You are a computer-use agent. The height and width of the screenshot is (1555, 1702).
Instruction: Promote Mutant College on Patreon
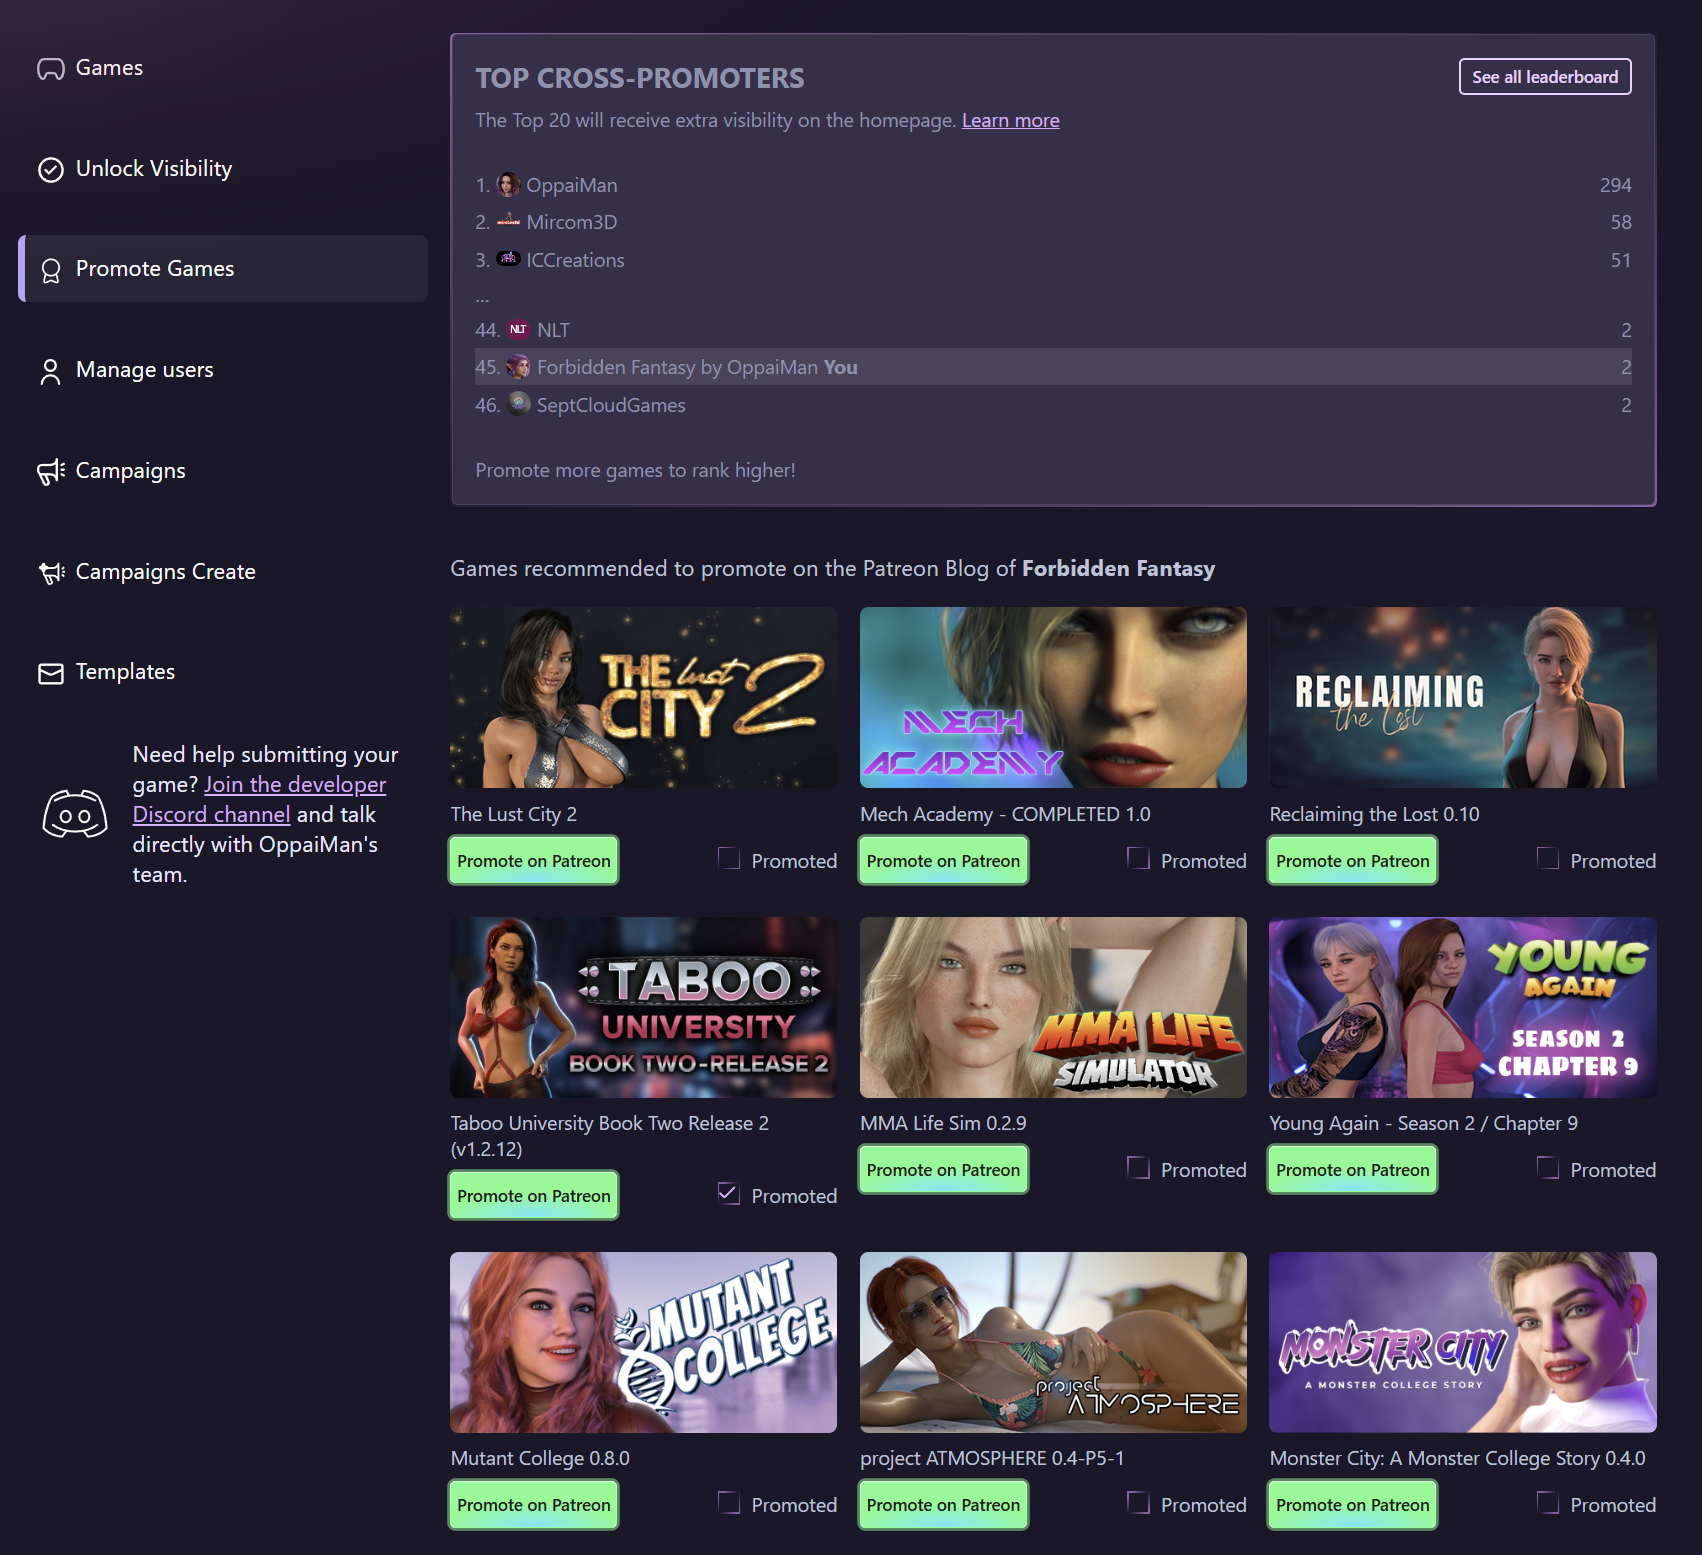coord(534,1505)
